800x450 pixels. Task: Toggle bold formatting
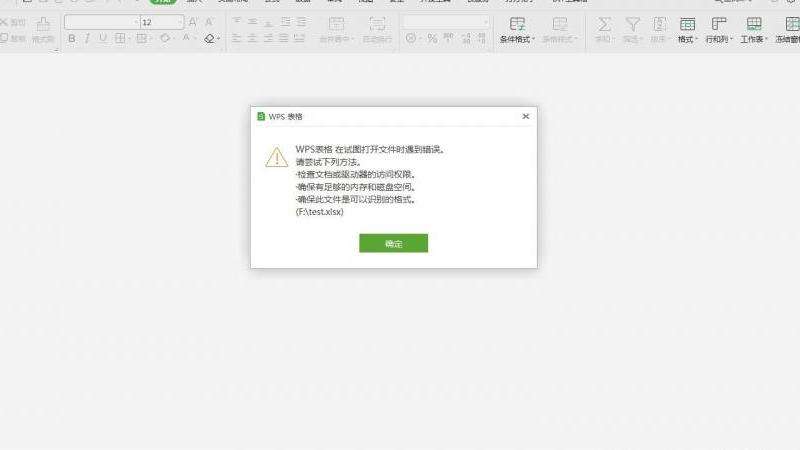[71, 38]
